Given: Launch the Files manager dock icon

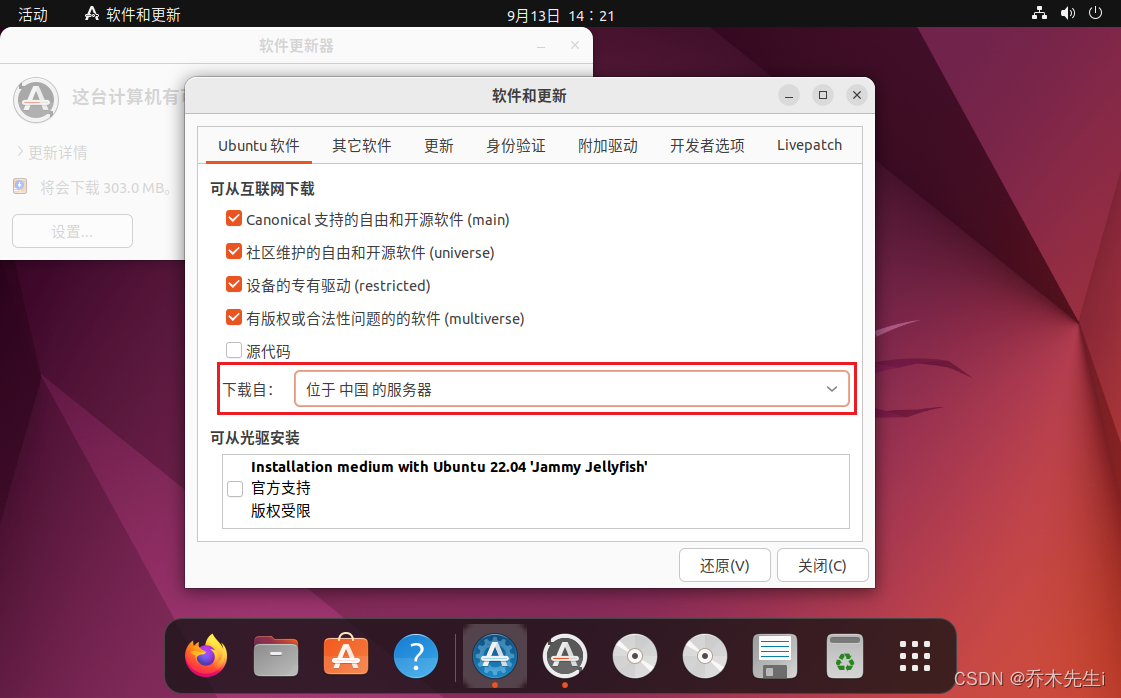Looking at the screenshot, I should click(276, 655).
